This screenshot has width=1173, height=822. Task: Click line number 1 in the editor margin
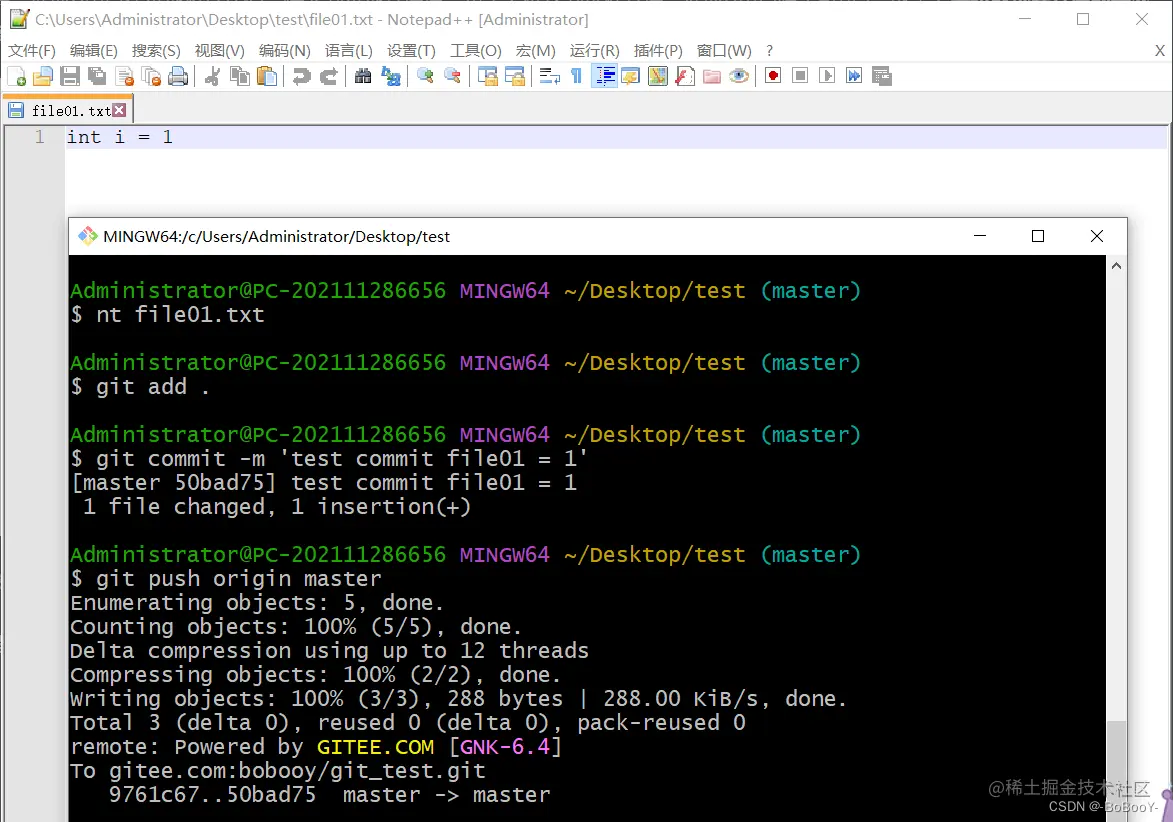pos(39,137)
